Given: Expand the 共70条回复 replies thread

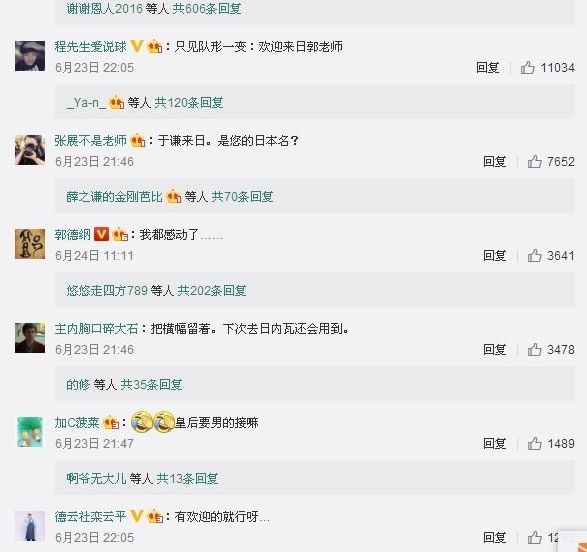Looking at the screenshot, I should (242, 196).
